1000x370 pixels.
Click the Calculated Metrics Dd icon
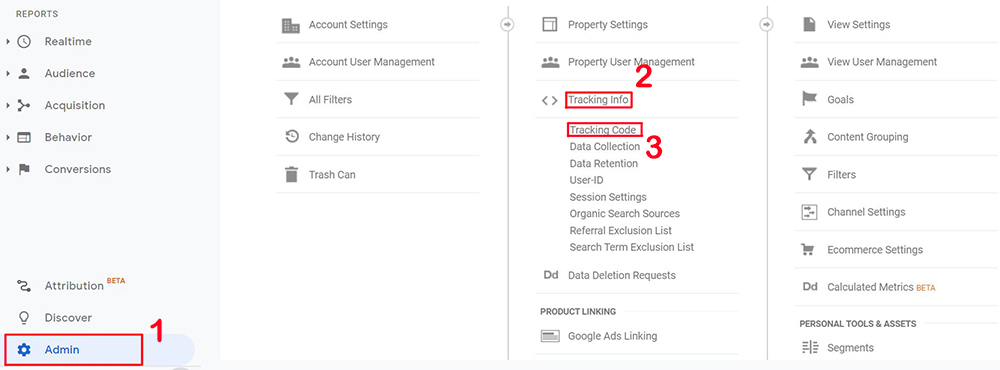pyautogui.click(x=810, y=287)
